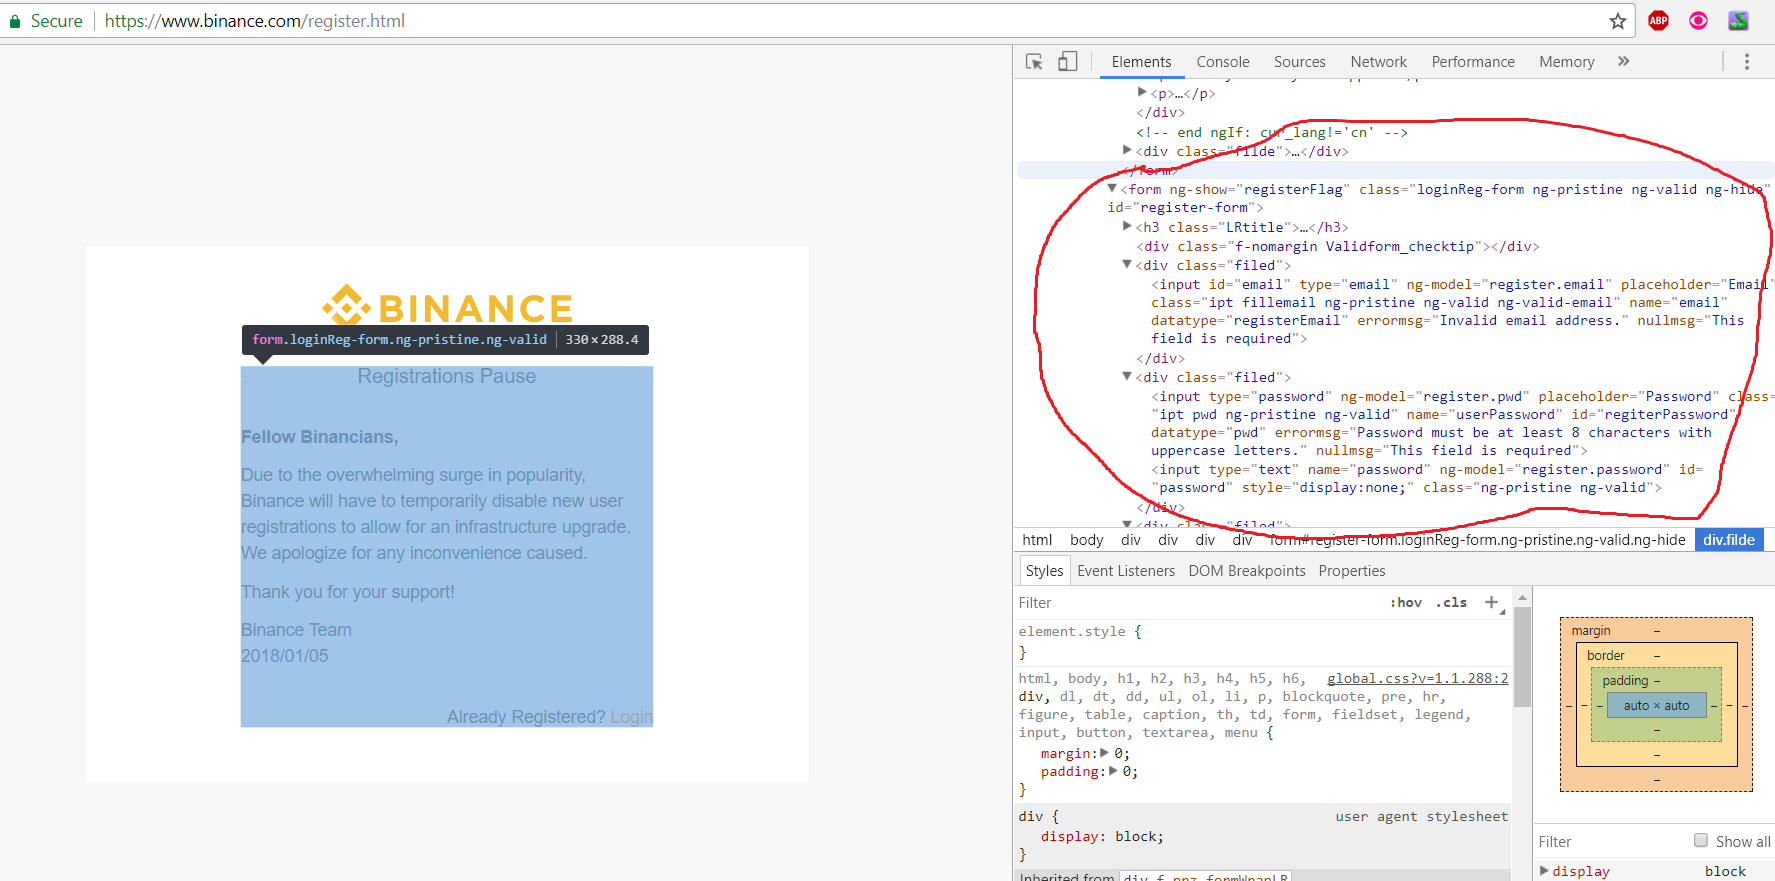Switch to the Elements tab
Screen dimensions: 1775x881
(x=1141, y=62)
